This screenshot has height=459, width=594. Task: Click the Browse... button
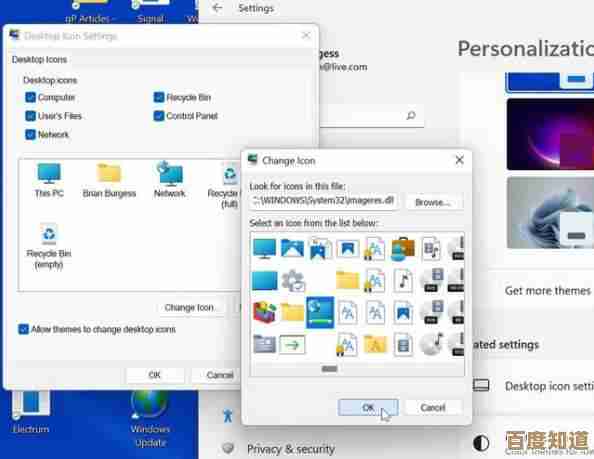coord(434,202)
